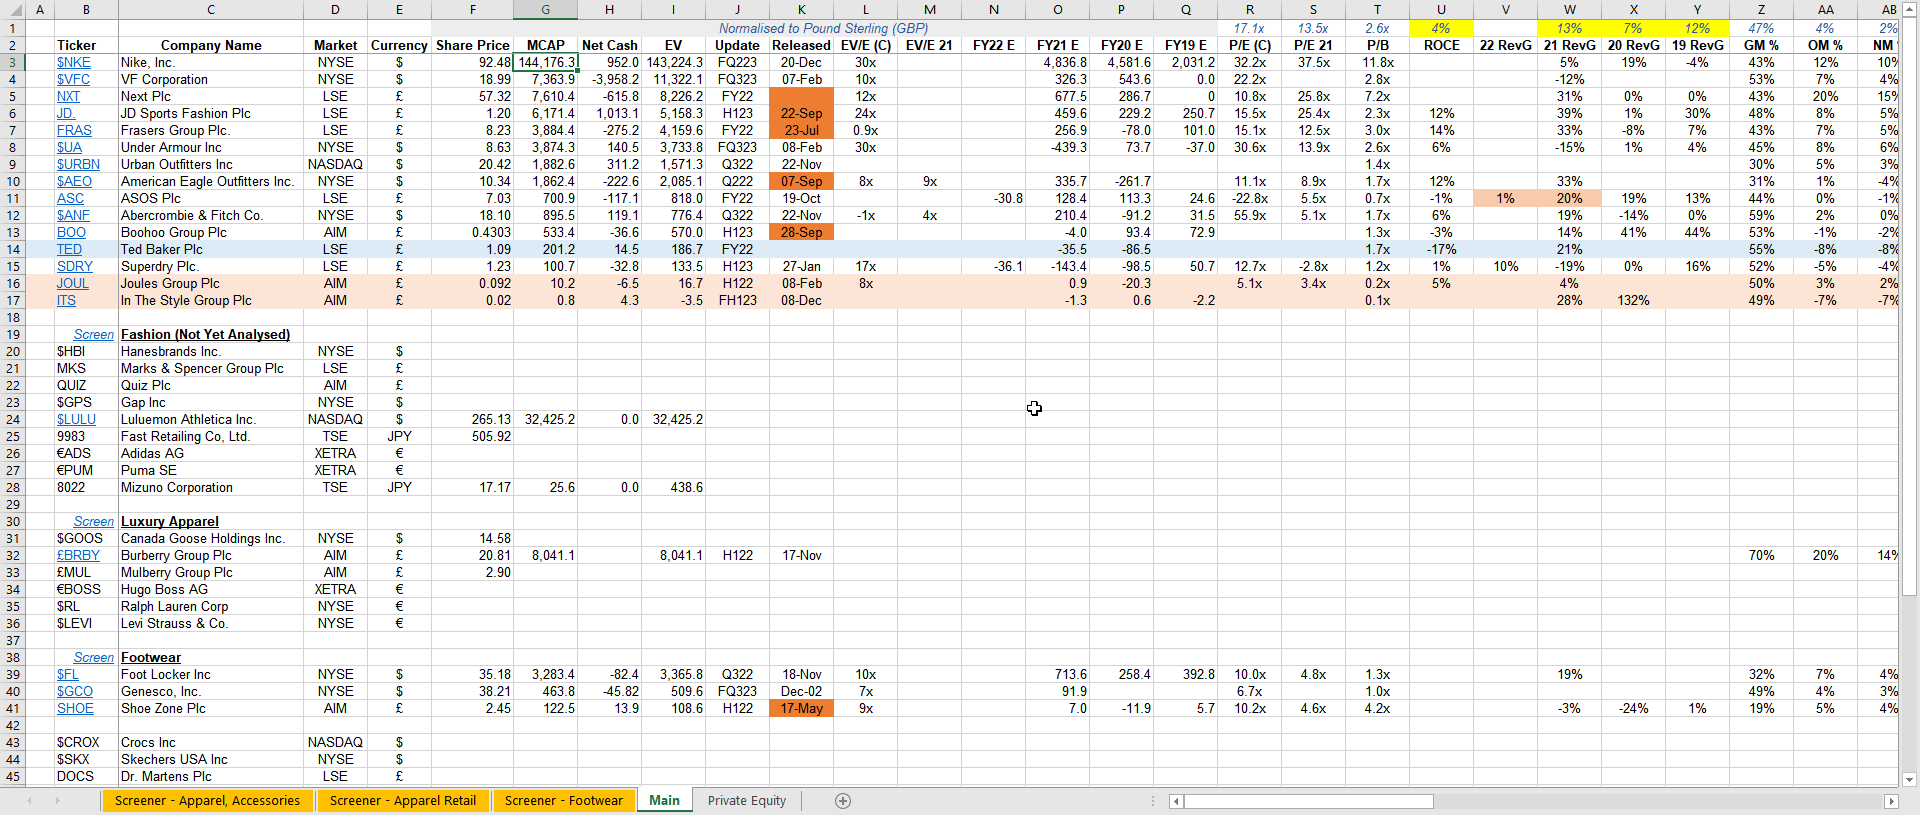
Task: Select Nike MCAP cell 144,176.3
Action: [545, 63]
